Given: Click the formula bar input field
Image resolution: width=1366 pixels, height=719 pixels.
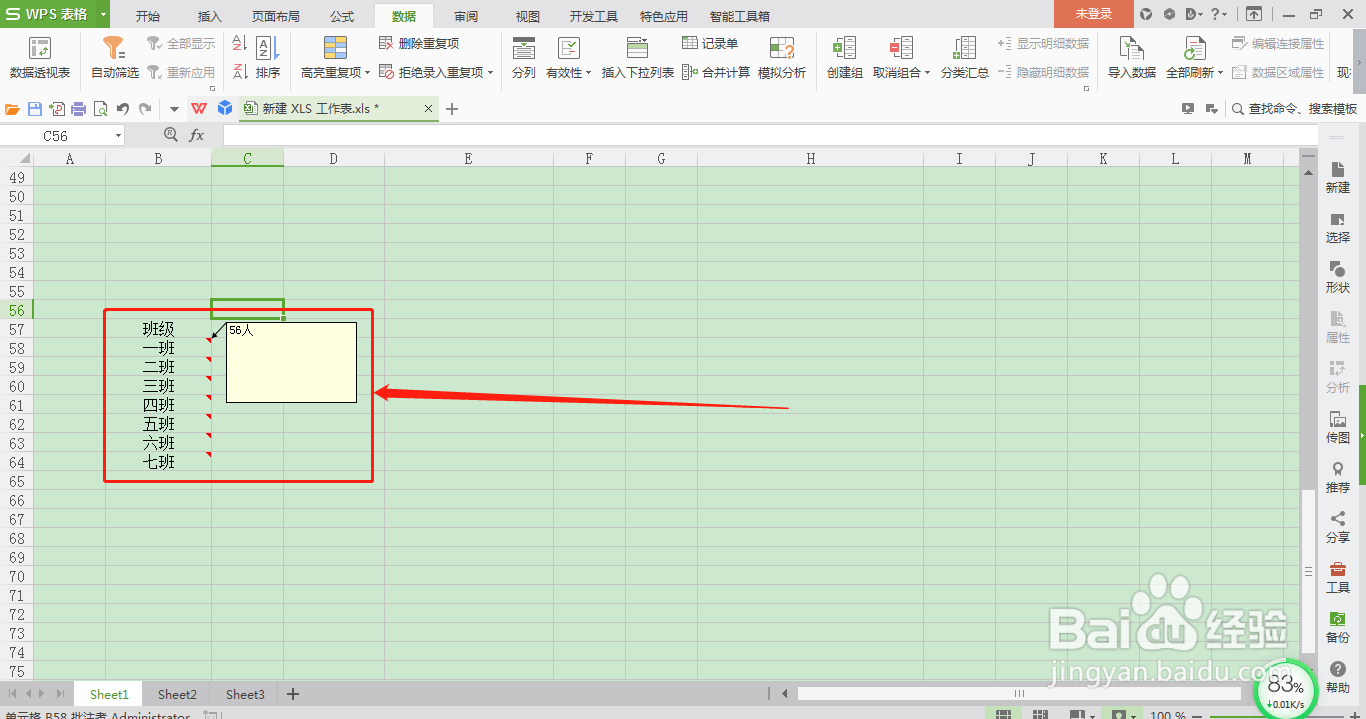Looking at the screenshot, I should (x=770, y=135).
